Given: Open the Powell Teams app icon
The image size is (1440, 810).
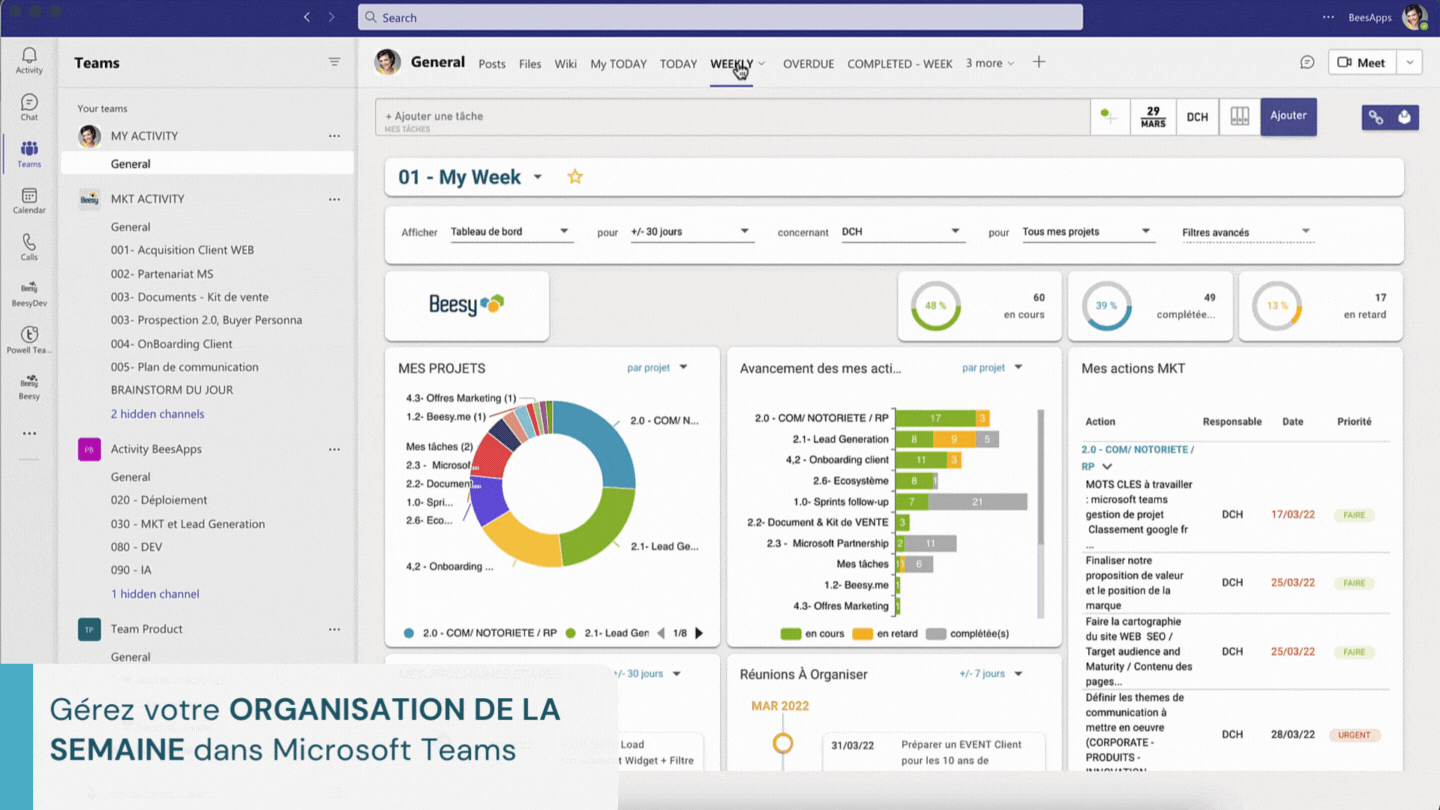Looking at the screenshot, I should [x=29, y=341].
